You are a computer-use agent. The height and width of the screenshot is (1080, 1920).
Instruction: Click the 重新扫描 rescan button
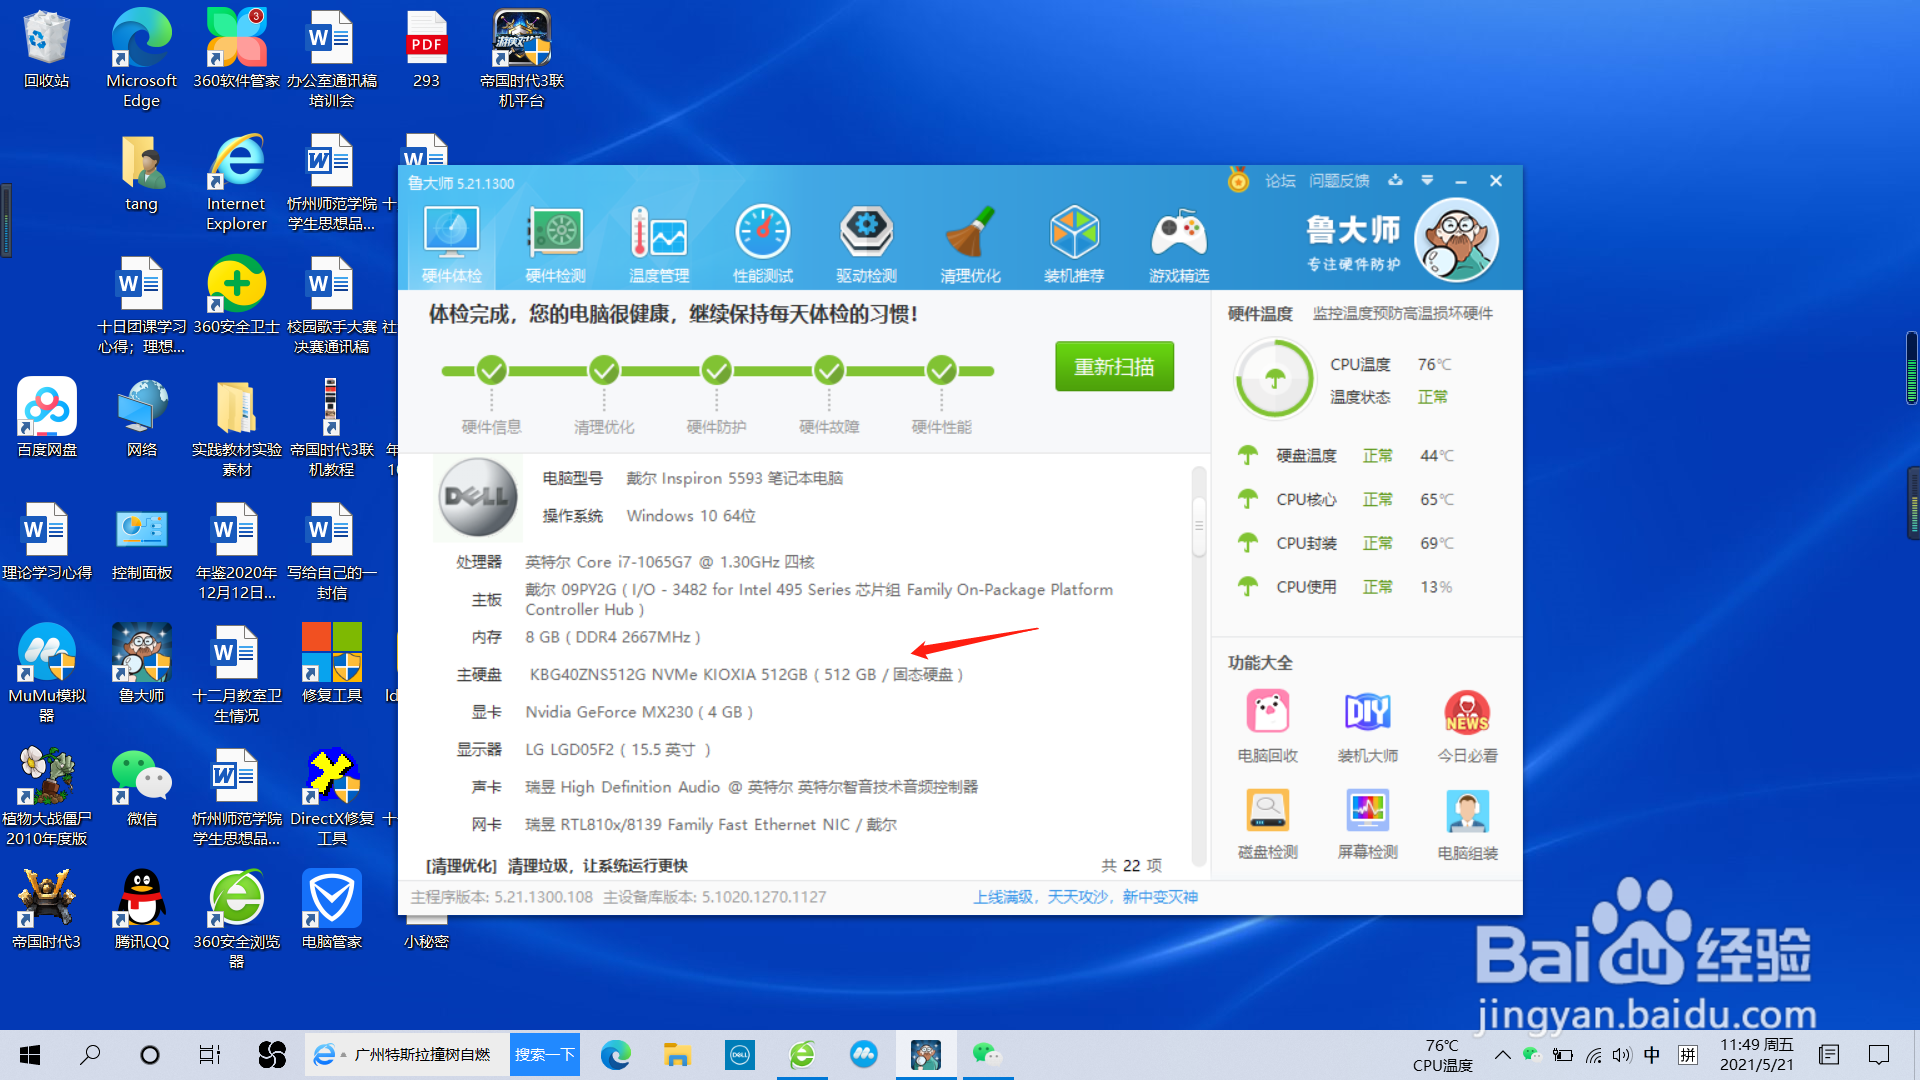pos(1114,366)
